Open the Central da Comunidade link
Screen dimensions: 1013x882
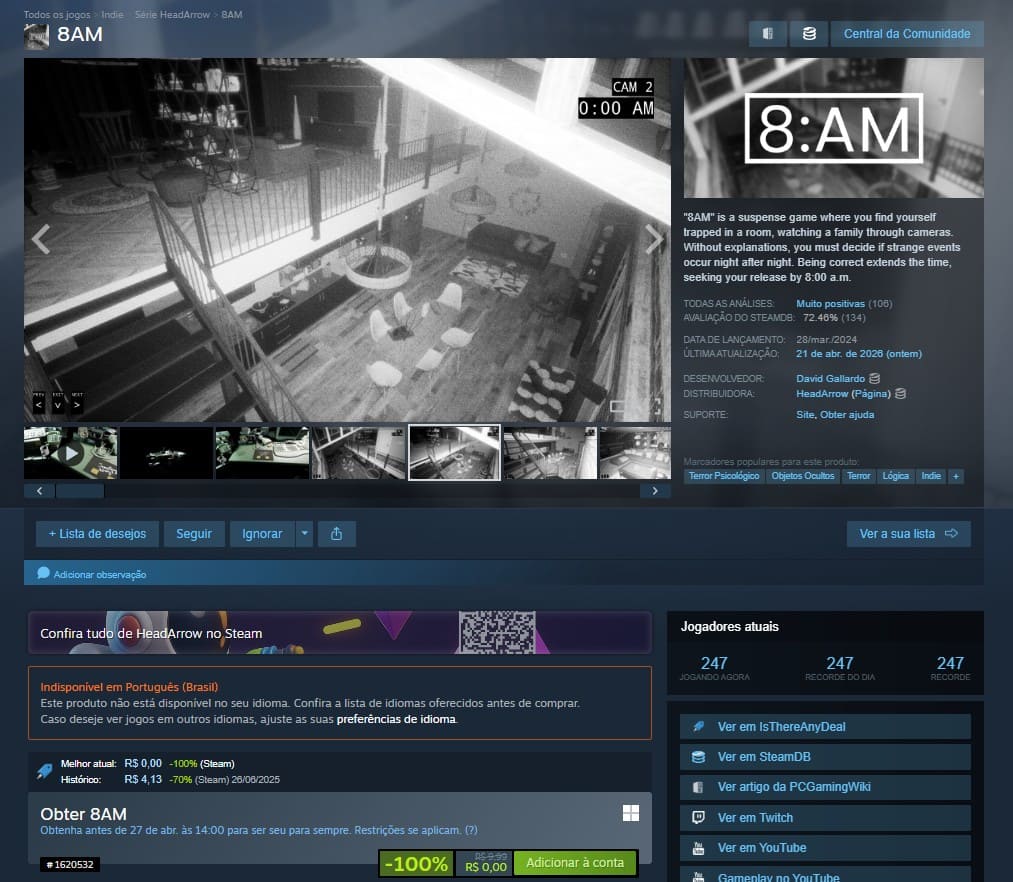pos(907,34)
